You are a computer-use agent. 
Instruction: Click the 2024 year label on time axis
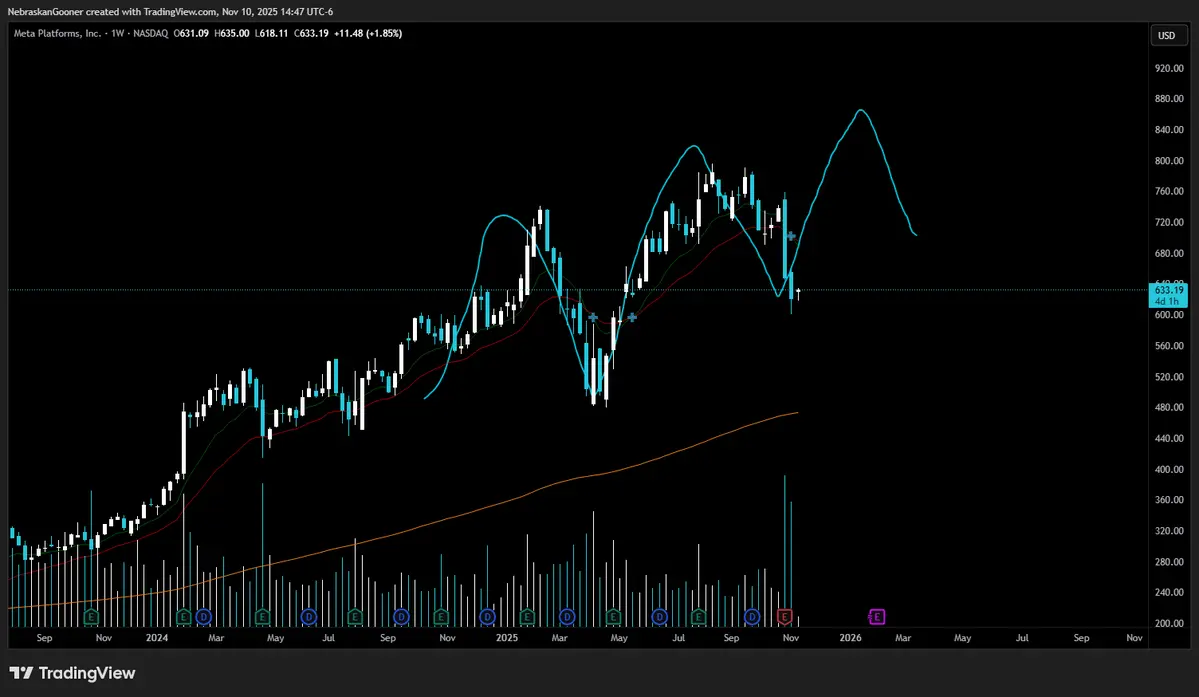click(x=157, y=637)
